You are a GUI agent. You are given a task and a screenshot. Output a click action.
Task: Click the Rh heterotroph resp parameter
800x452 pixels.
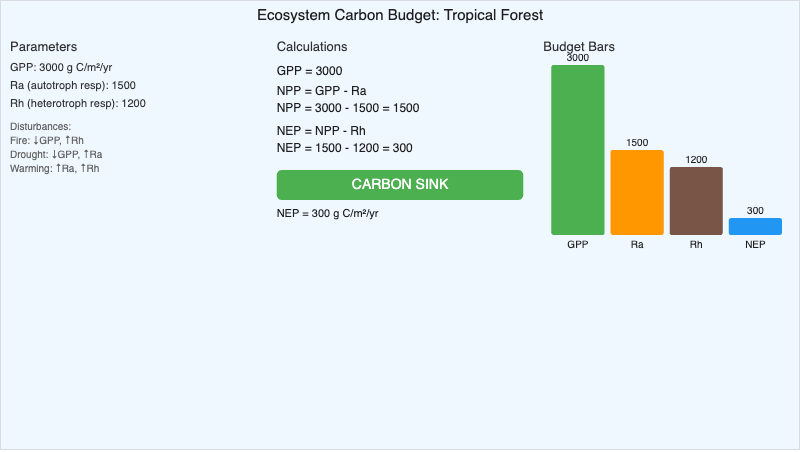[78, 103]
